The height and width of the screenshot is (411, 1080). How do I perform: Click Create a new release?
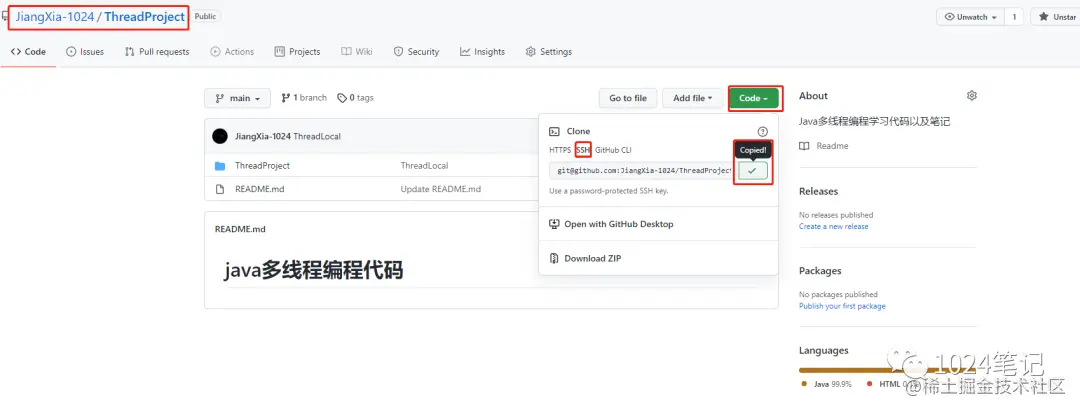(x=833, y=226)
